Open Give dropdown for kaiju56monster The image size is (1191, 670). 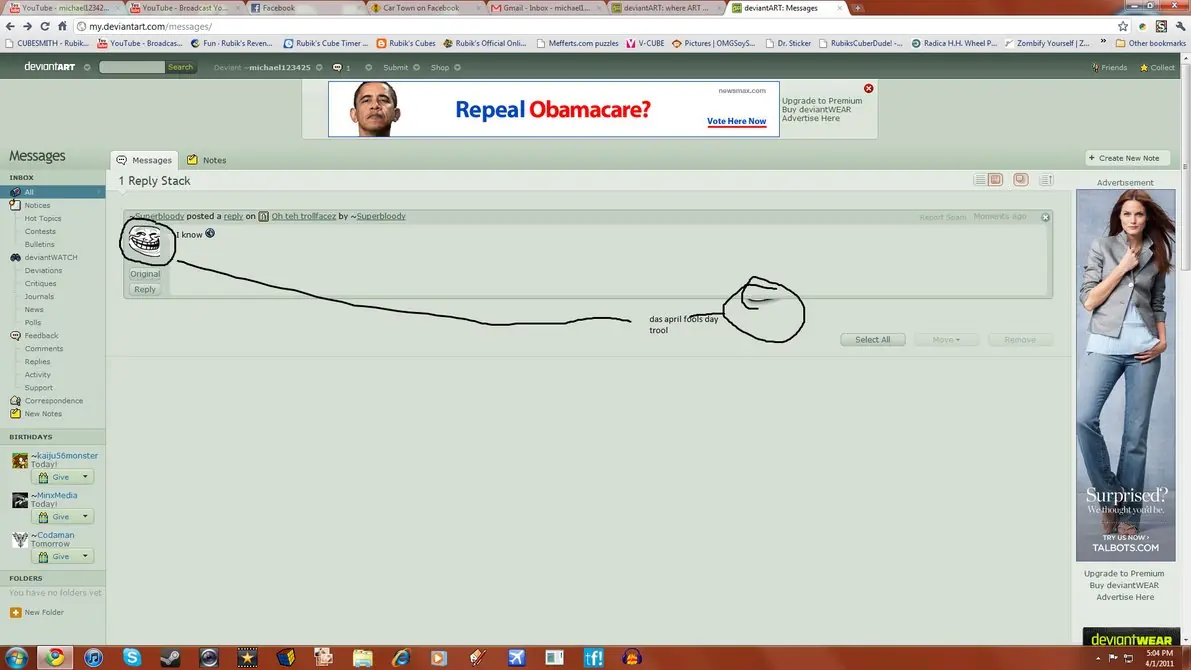click(x=85, y=477)
